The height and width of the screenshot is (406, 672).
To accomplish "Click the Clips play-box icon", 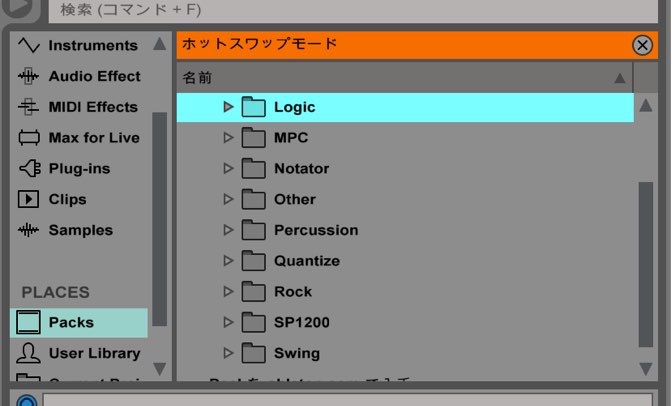I will pos(28,199).
